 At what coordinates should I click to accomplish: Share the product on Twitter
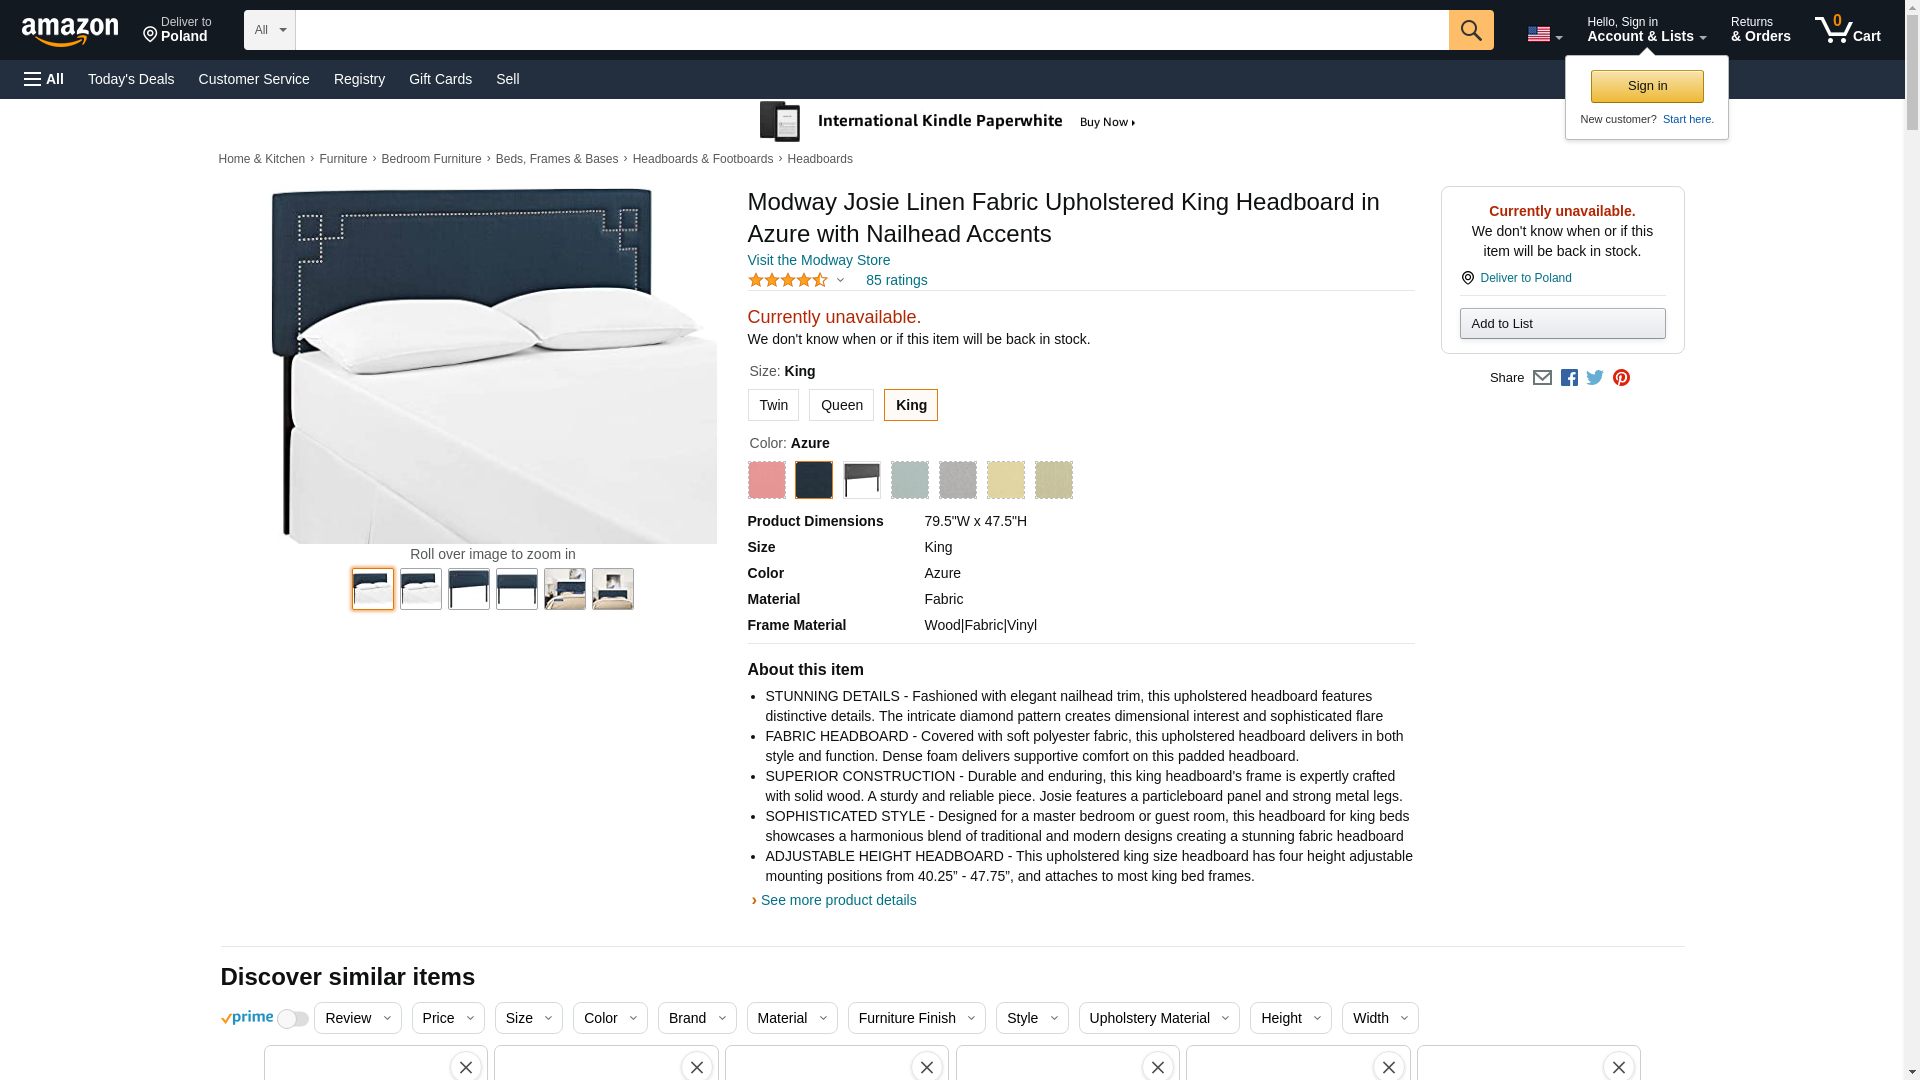(x=1595, y=378)
